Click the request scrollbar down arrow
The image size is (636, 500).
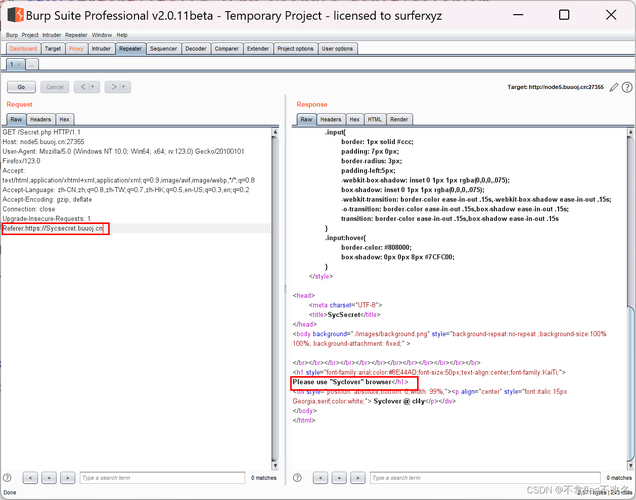tap(275, 466)
